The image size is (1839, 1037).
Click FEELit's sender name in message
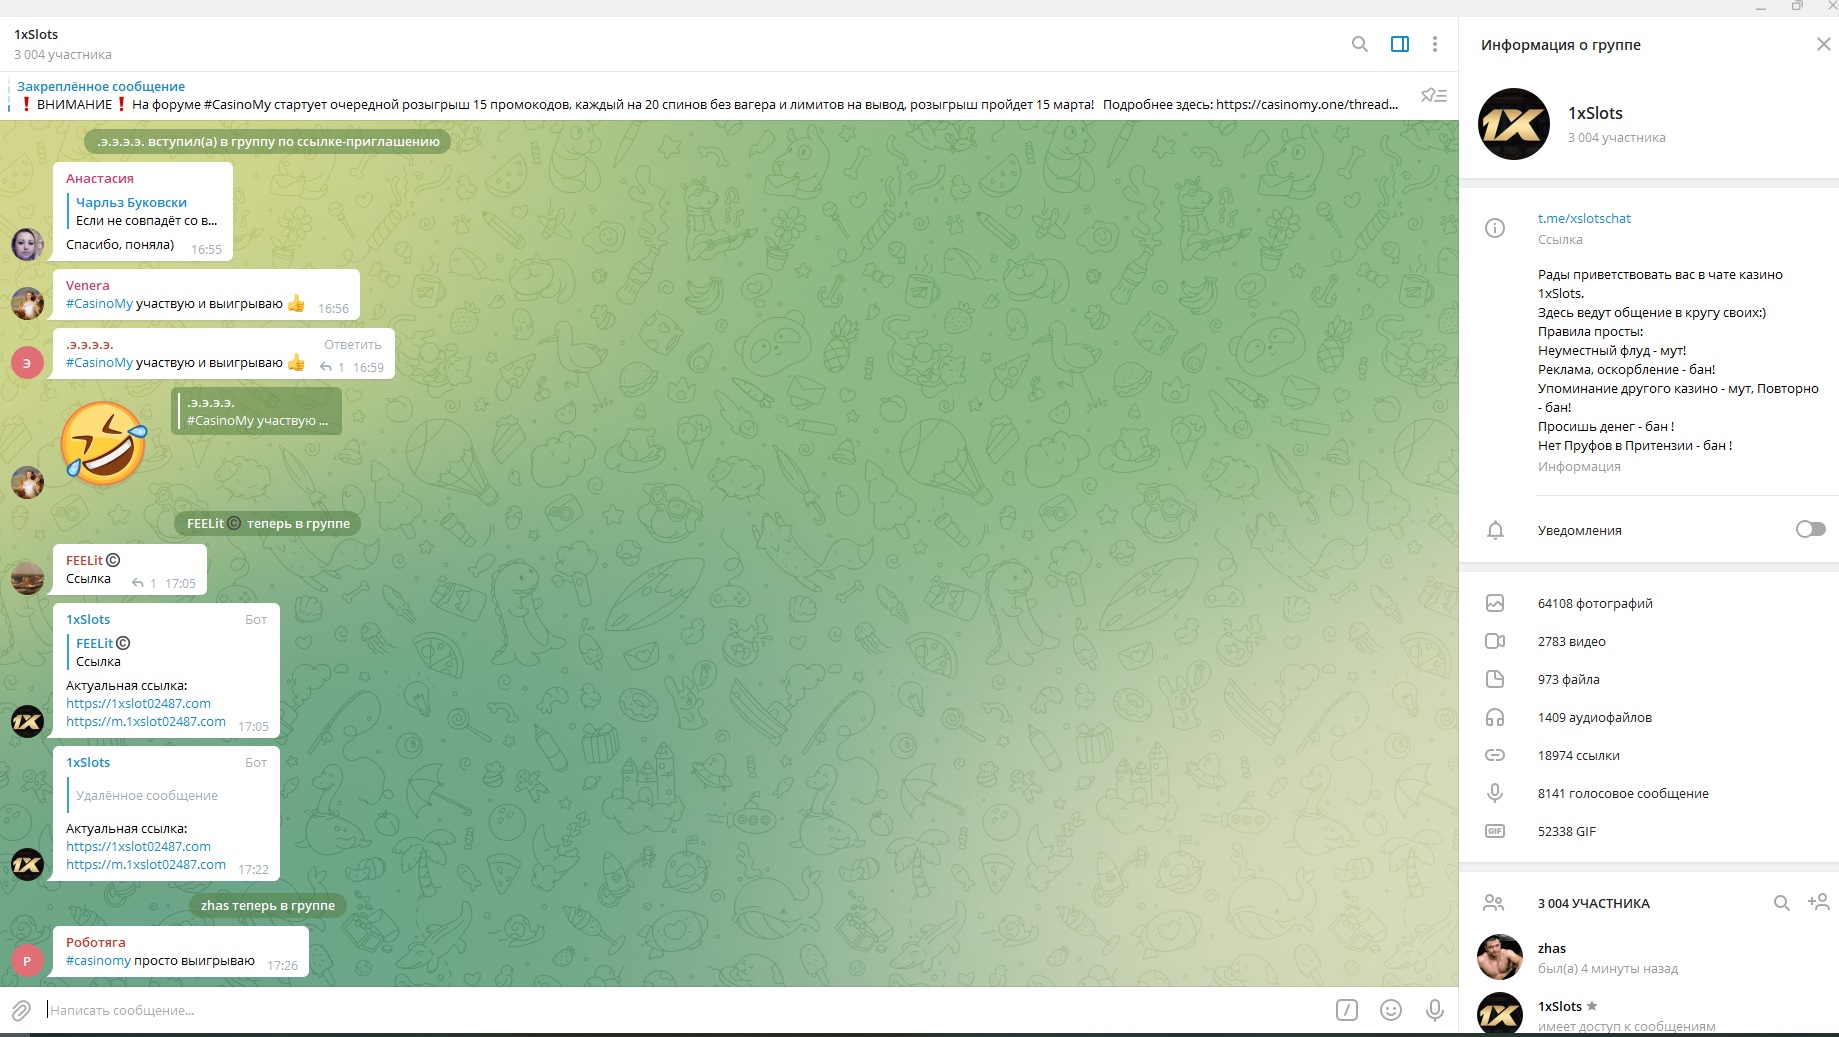pyautogui.click(x=93, y=560)
